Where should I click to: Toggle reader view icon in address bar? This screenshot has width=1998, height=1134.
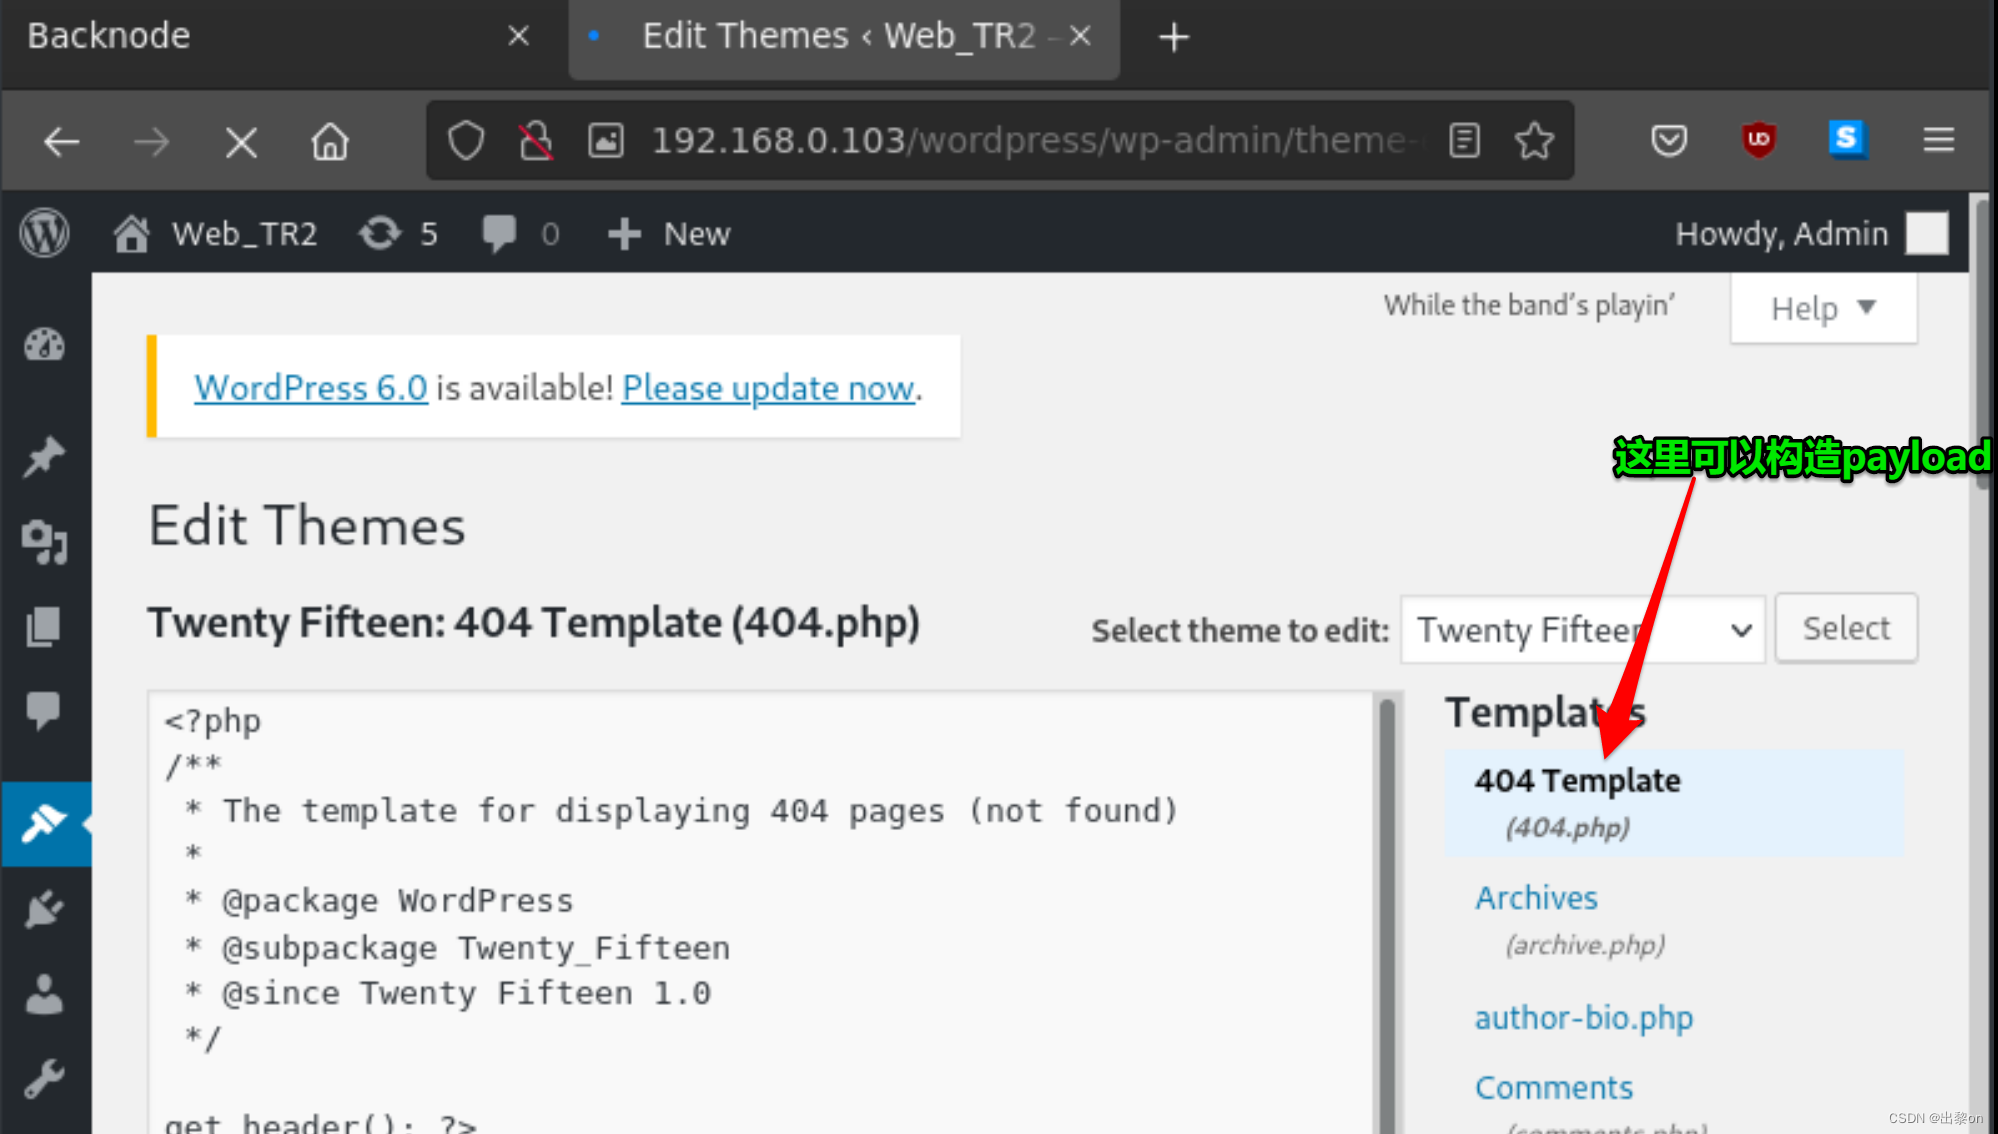pos(1464,141)
